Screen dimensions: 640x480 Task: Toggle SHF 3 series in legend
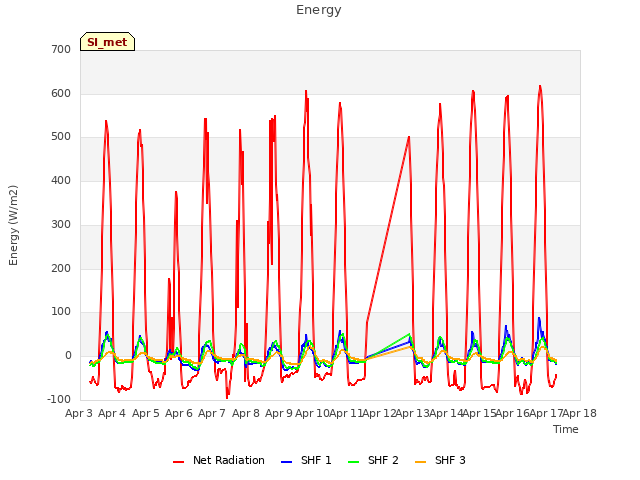pyautogui.click(x=440, y=460)
